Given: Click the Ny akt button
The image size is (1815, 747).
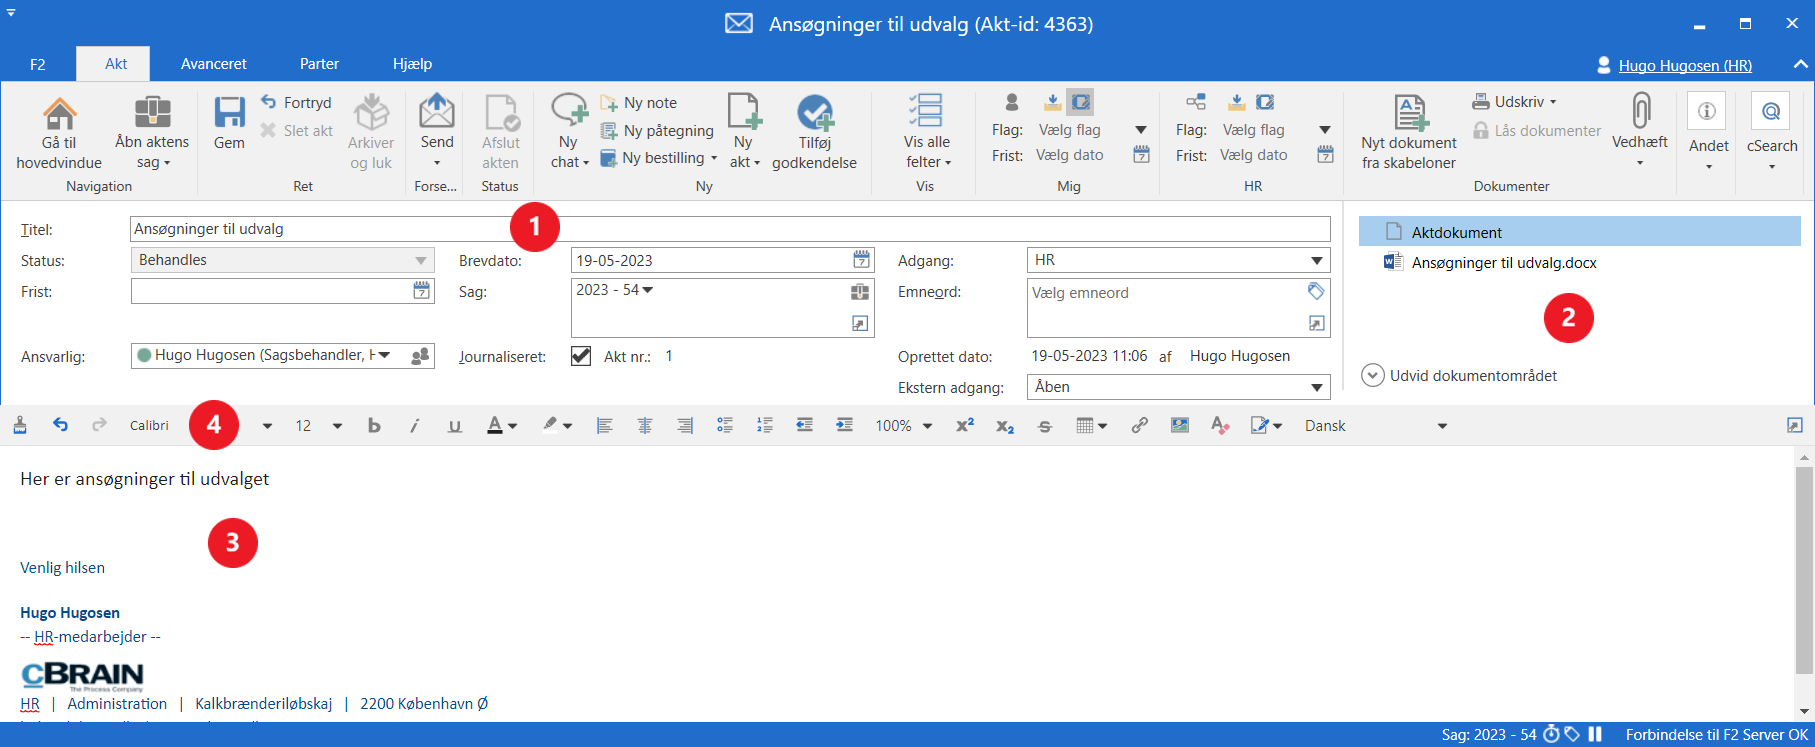Looking at the screenshot, I should pyautogui.click(x=744, y=132).
